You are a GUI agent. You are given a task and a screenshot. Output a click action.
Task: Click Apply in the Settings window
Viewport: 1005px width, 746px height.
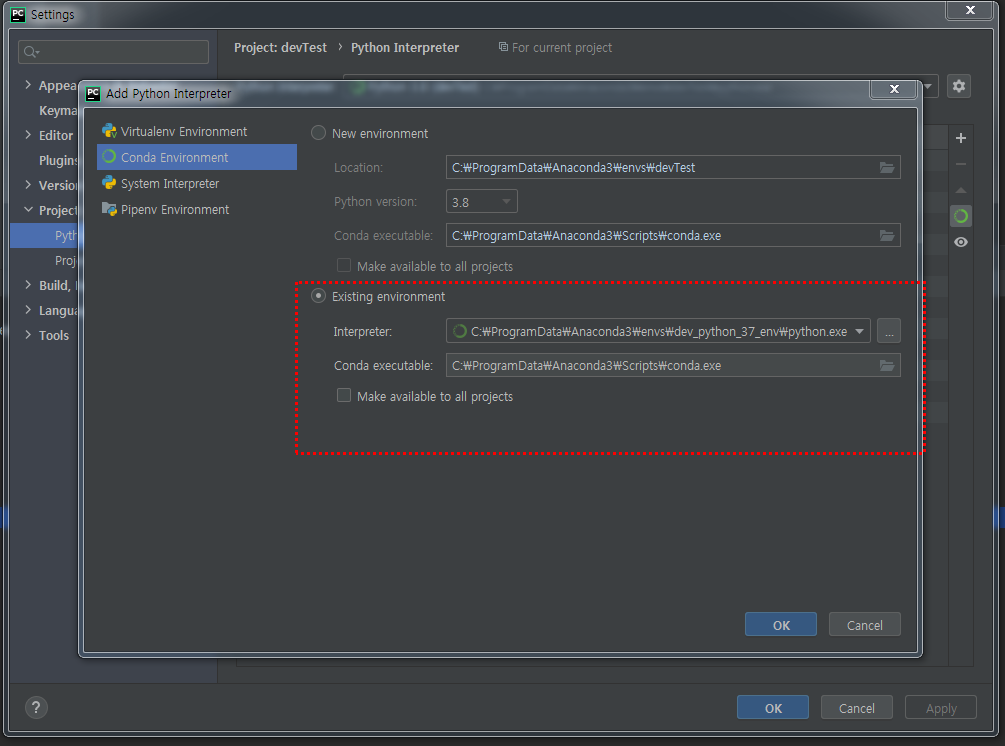pyautogui.click(x=941, y=708)
